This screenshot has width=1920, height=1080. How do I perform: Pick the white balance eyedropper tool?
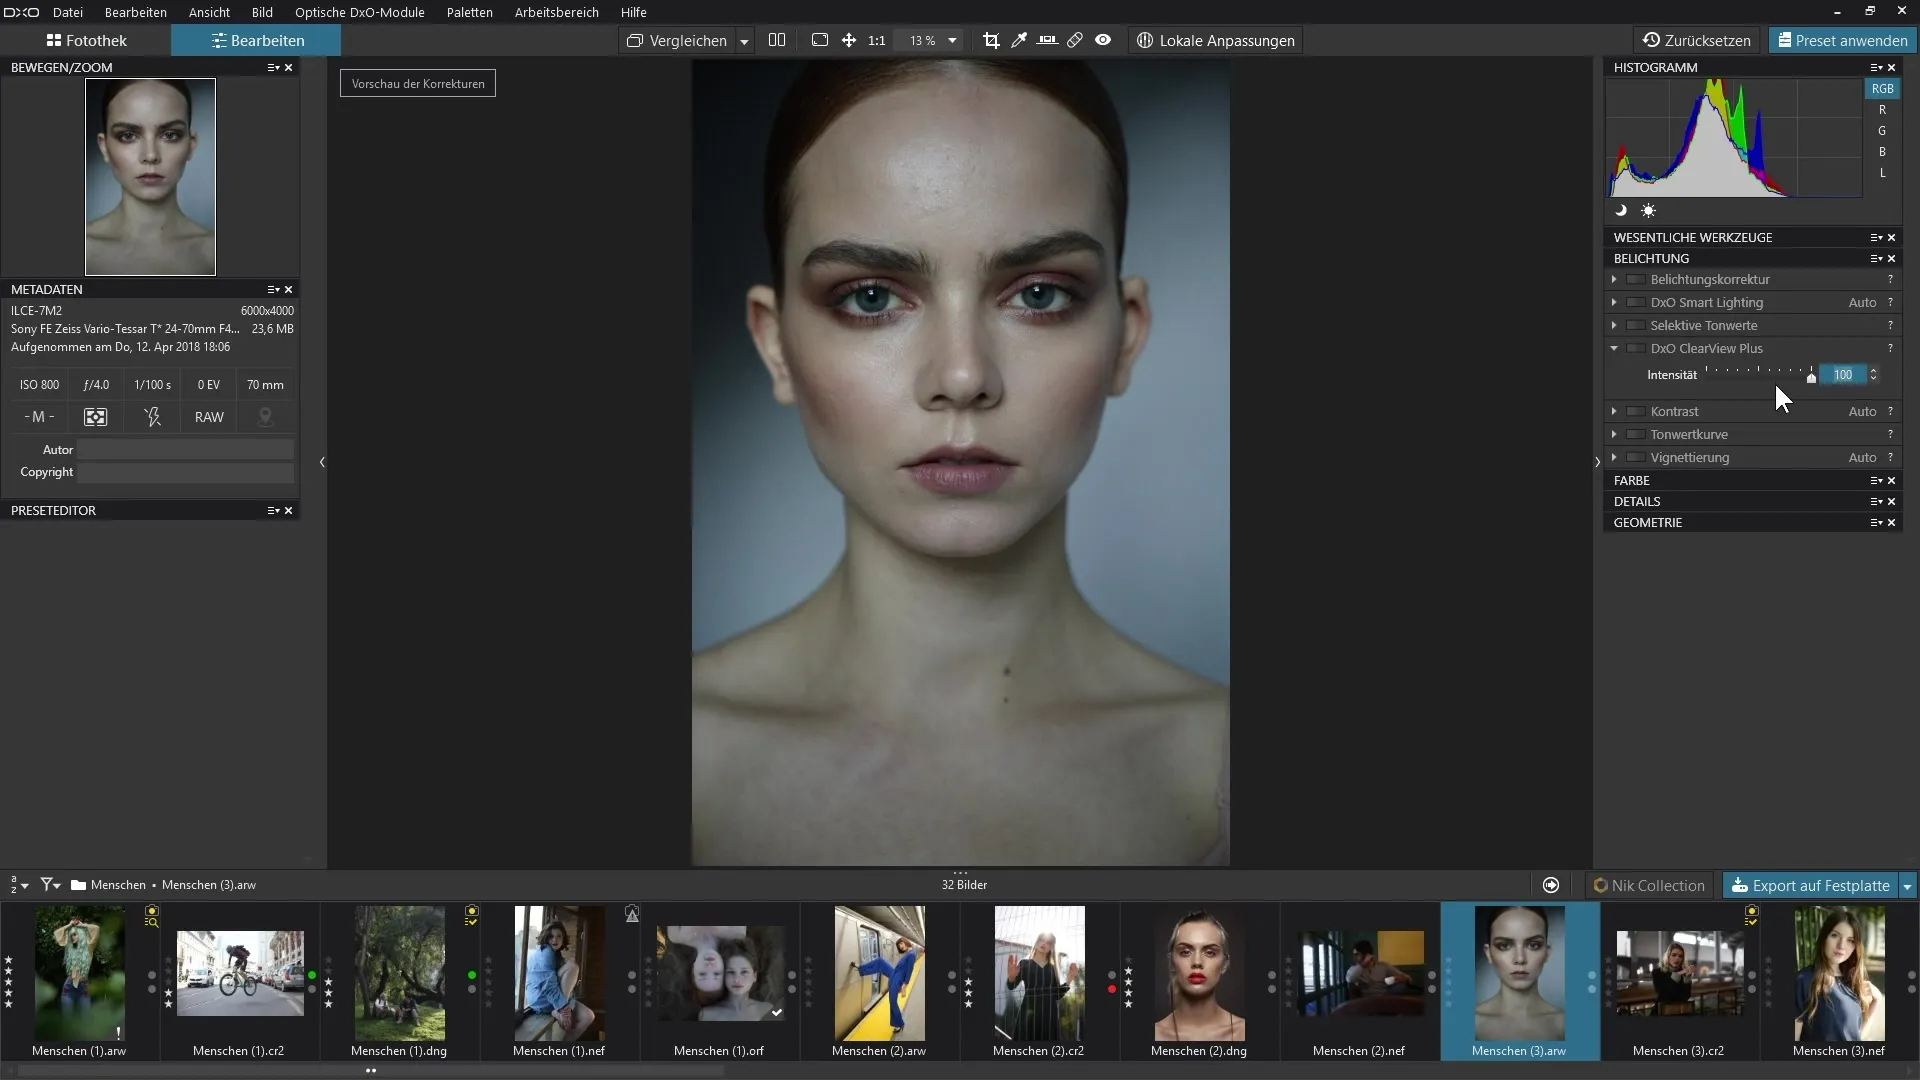[x=1019, y=40]
